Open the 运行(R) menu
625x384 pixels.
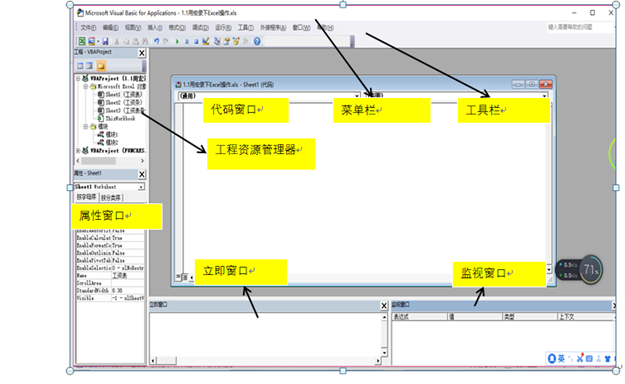pyautogui.click(x=223, y=28)
